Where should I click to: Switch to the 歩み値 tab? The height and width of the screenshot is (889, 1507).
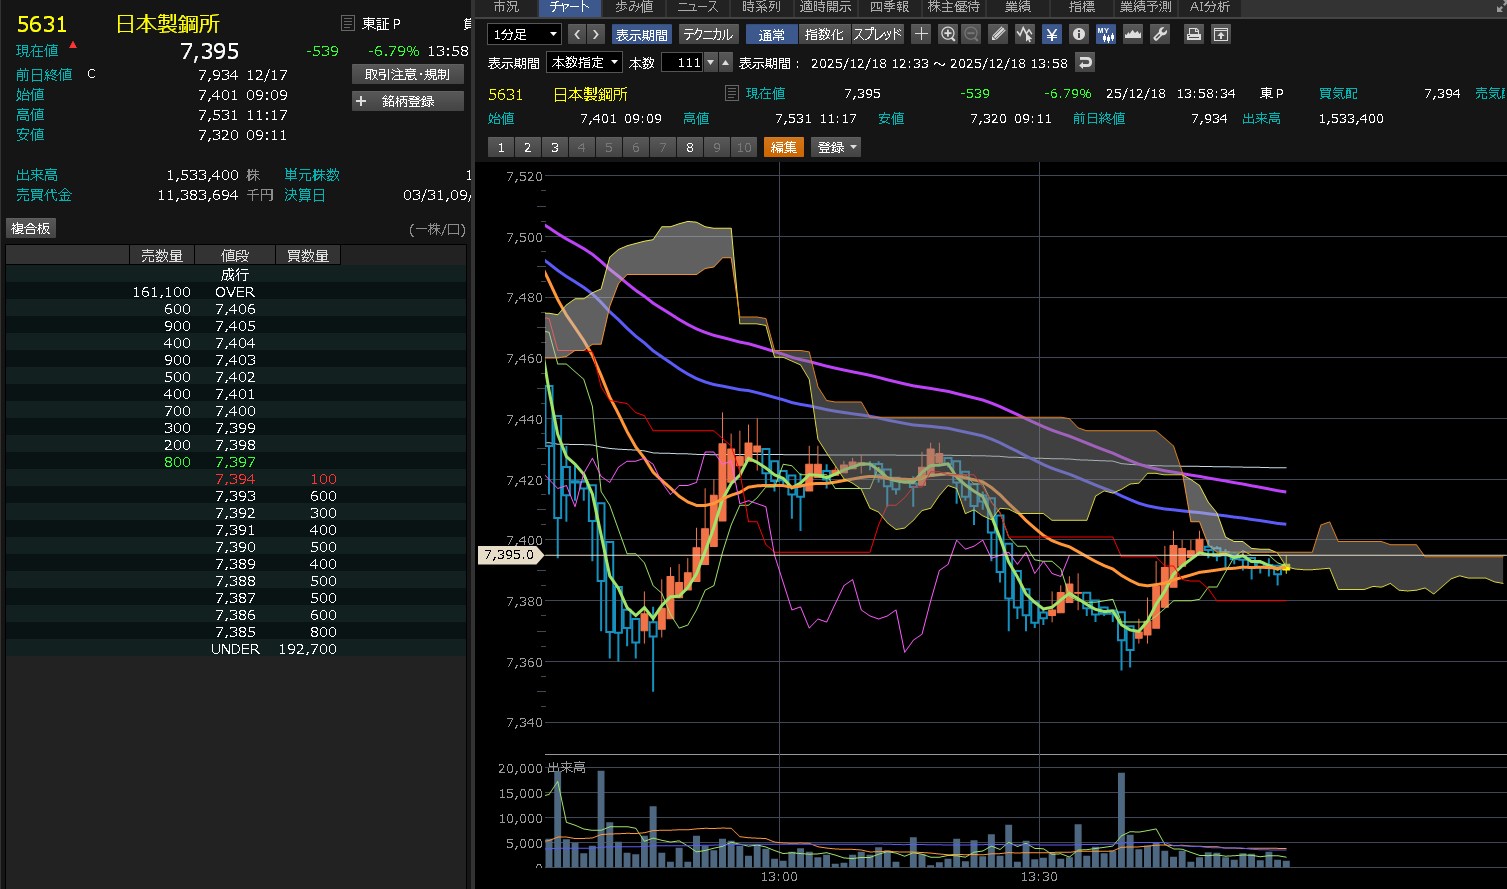point(634,7)
